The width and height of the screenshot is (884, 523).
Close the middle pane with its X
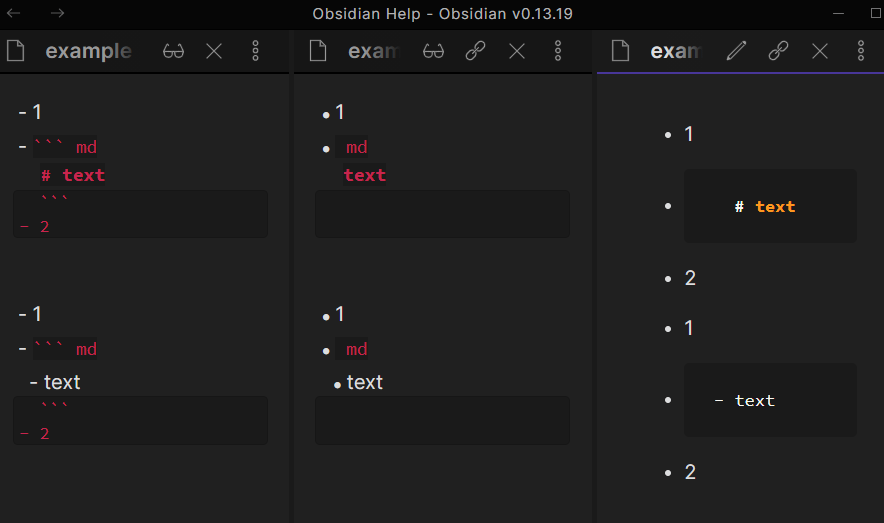click(x=517, y=51)
